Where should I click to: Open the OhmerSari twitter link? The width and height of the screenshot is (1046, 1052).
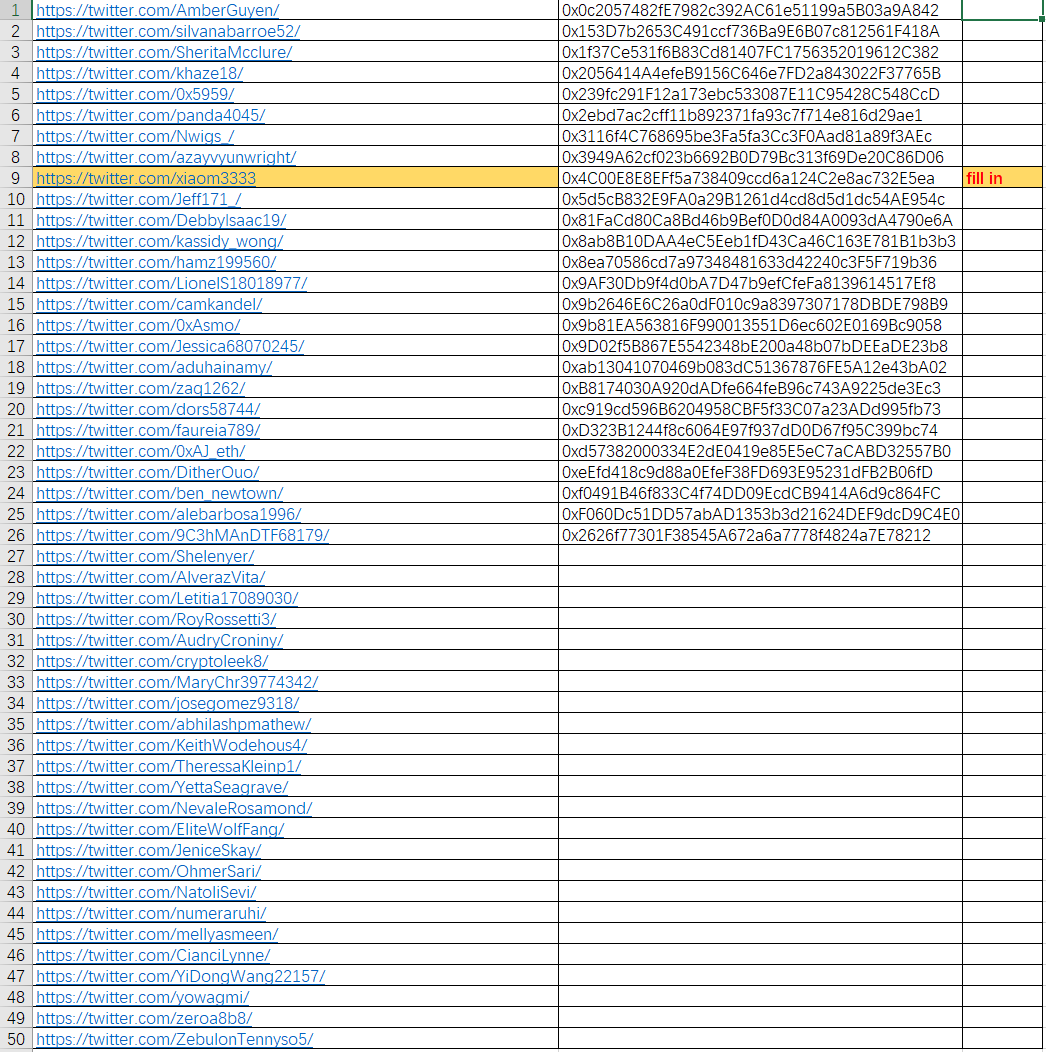(149, 872)
